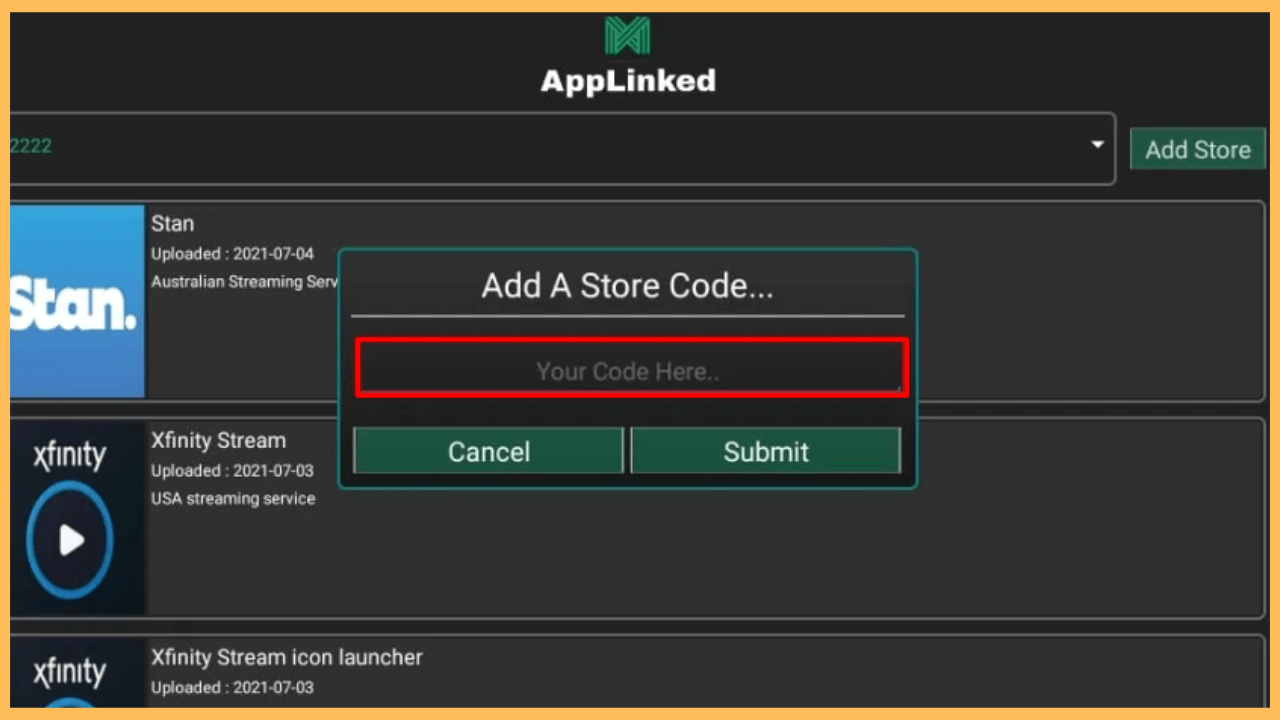Click the xfinity logo on Xfinity Stream

tap(67, 455)
